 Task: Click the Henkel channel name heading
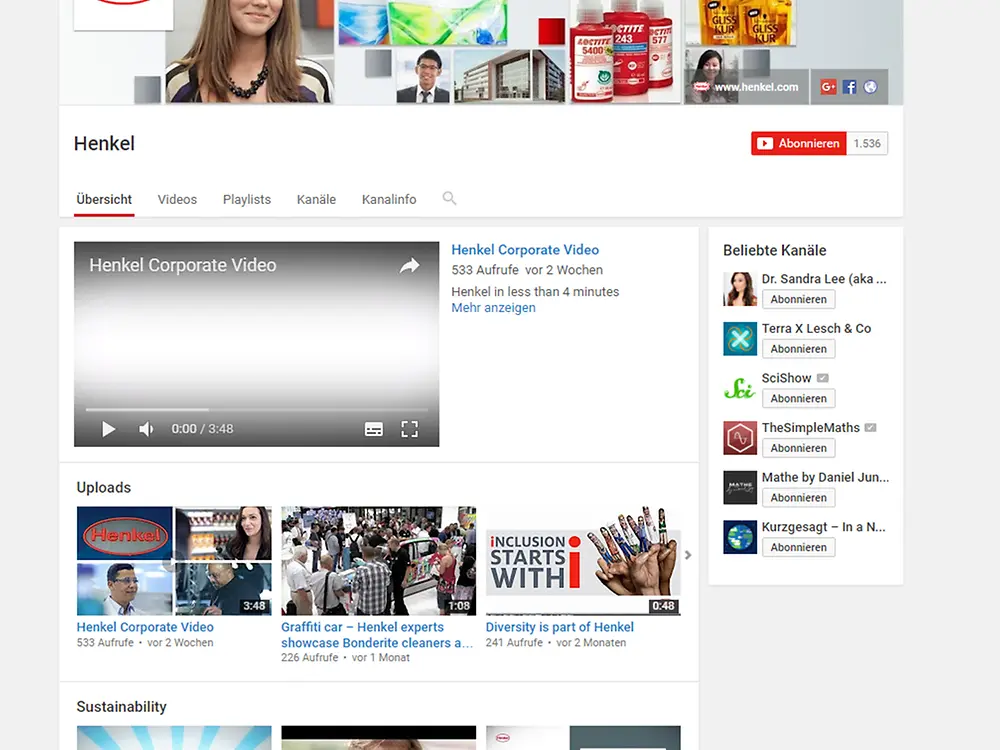coord(104,144)
